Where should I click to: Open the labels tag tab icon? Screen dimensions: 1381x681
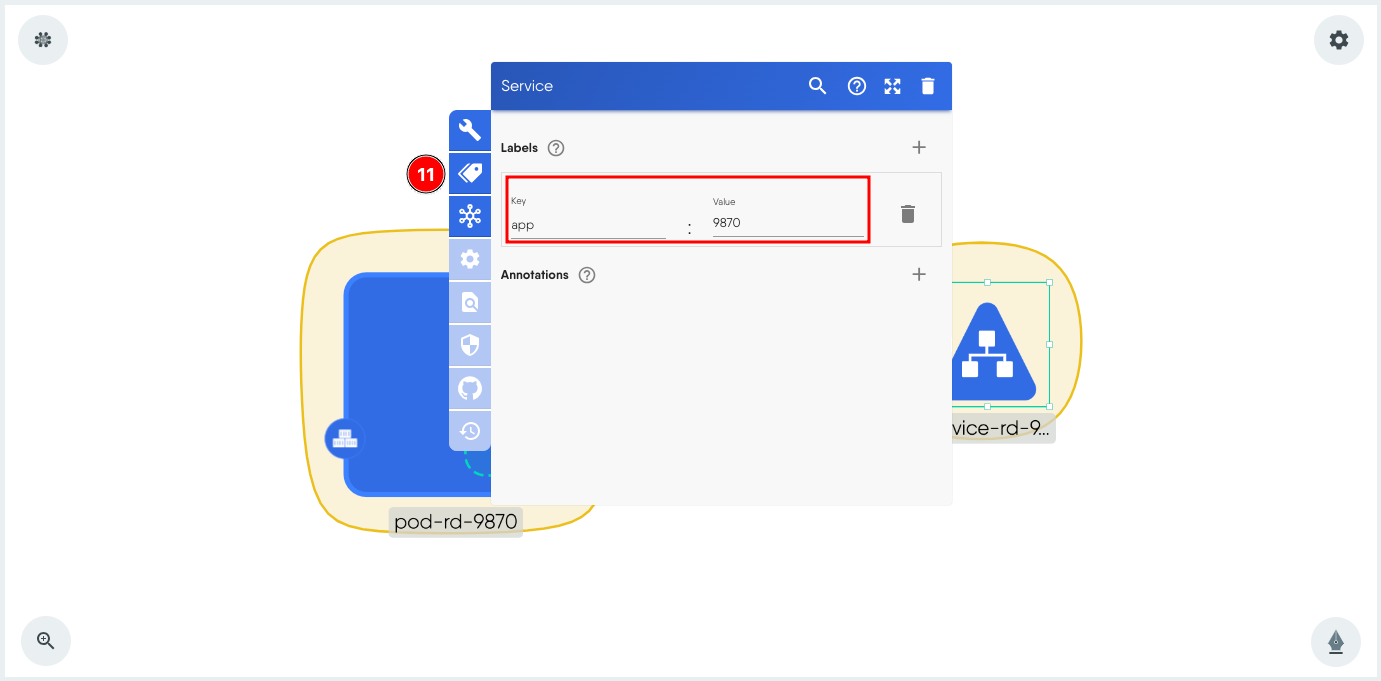(x=470, y=173)
